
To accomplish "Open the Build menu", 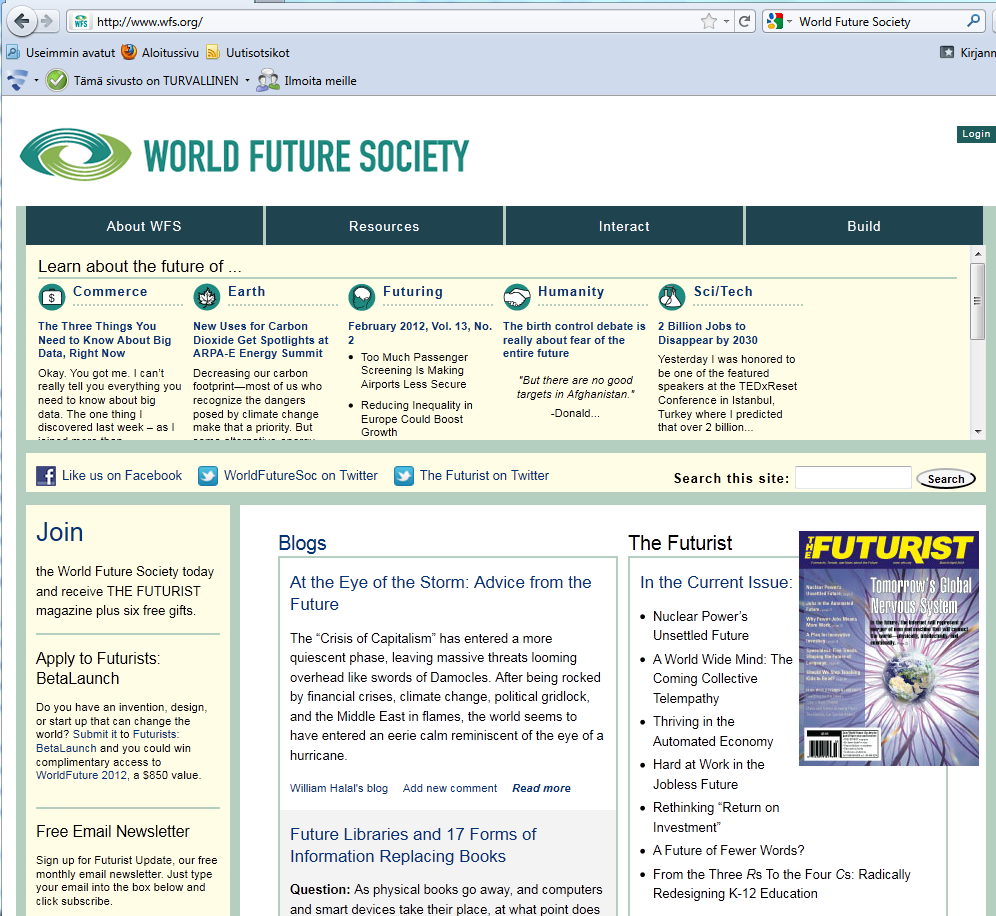I will (x=864, y=226).
